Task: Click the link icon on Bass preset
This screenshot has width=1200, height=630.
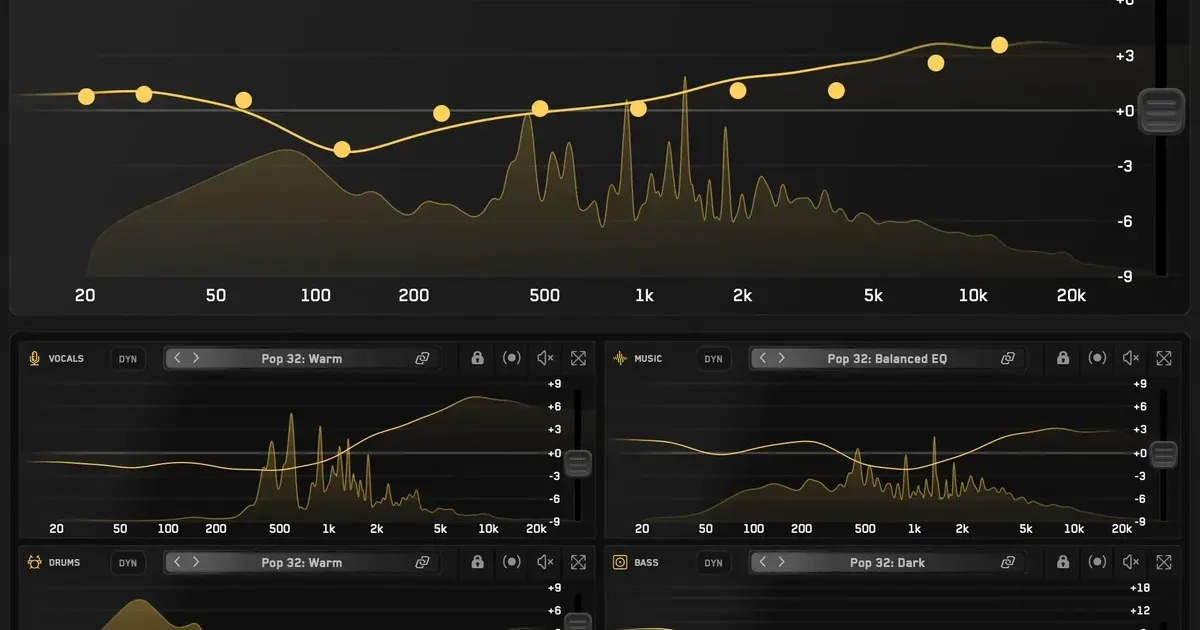Action: click(1008, 562)
